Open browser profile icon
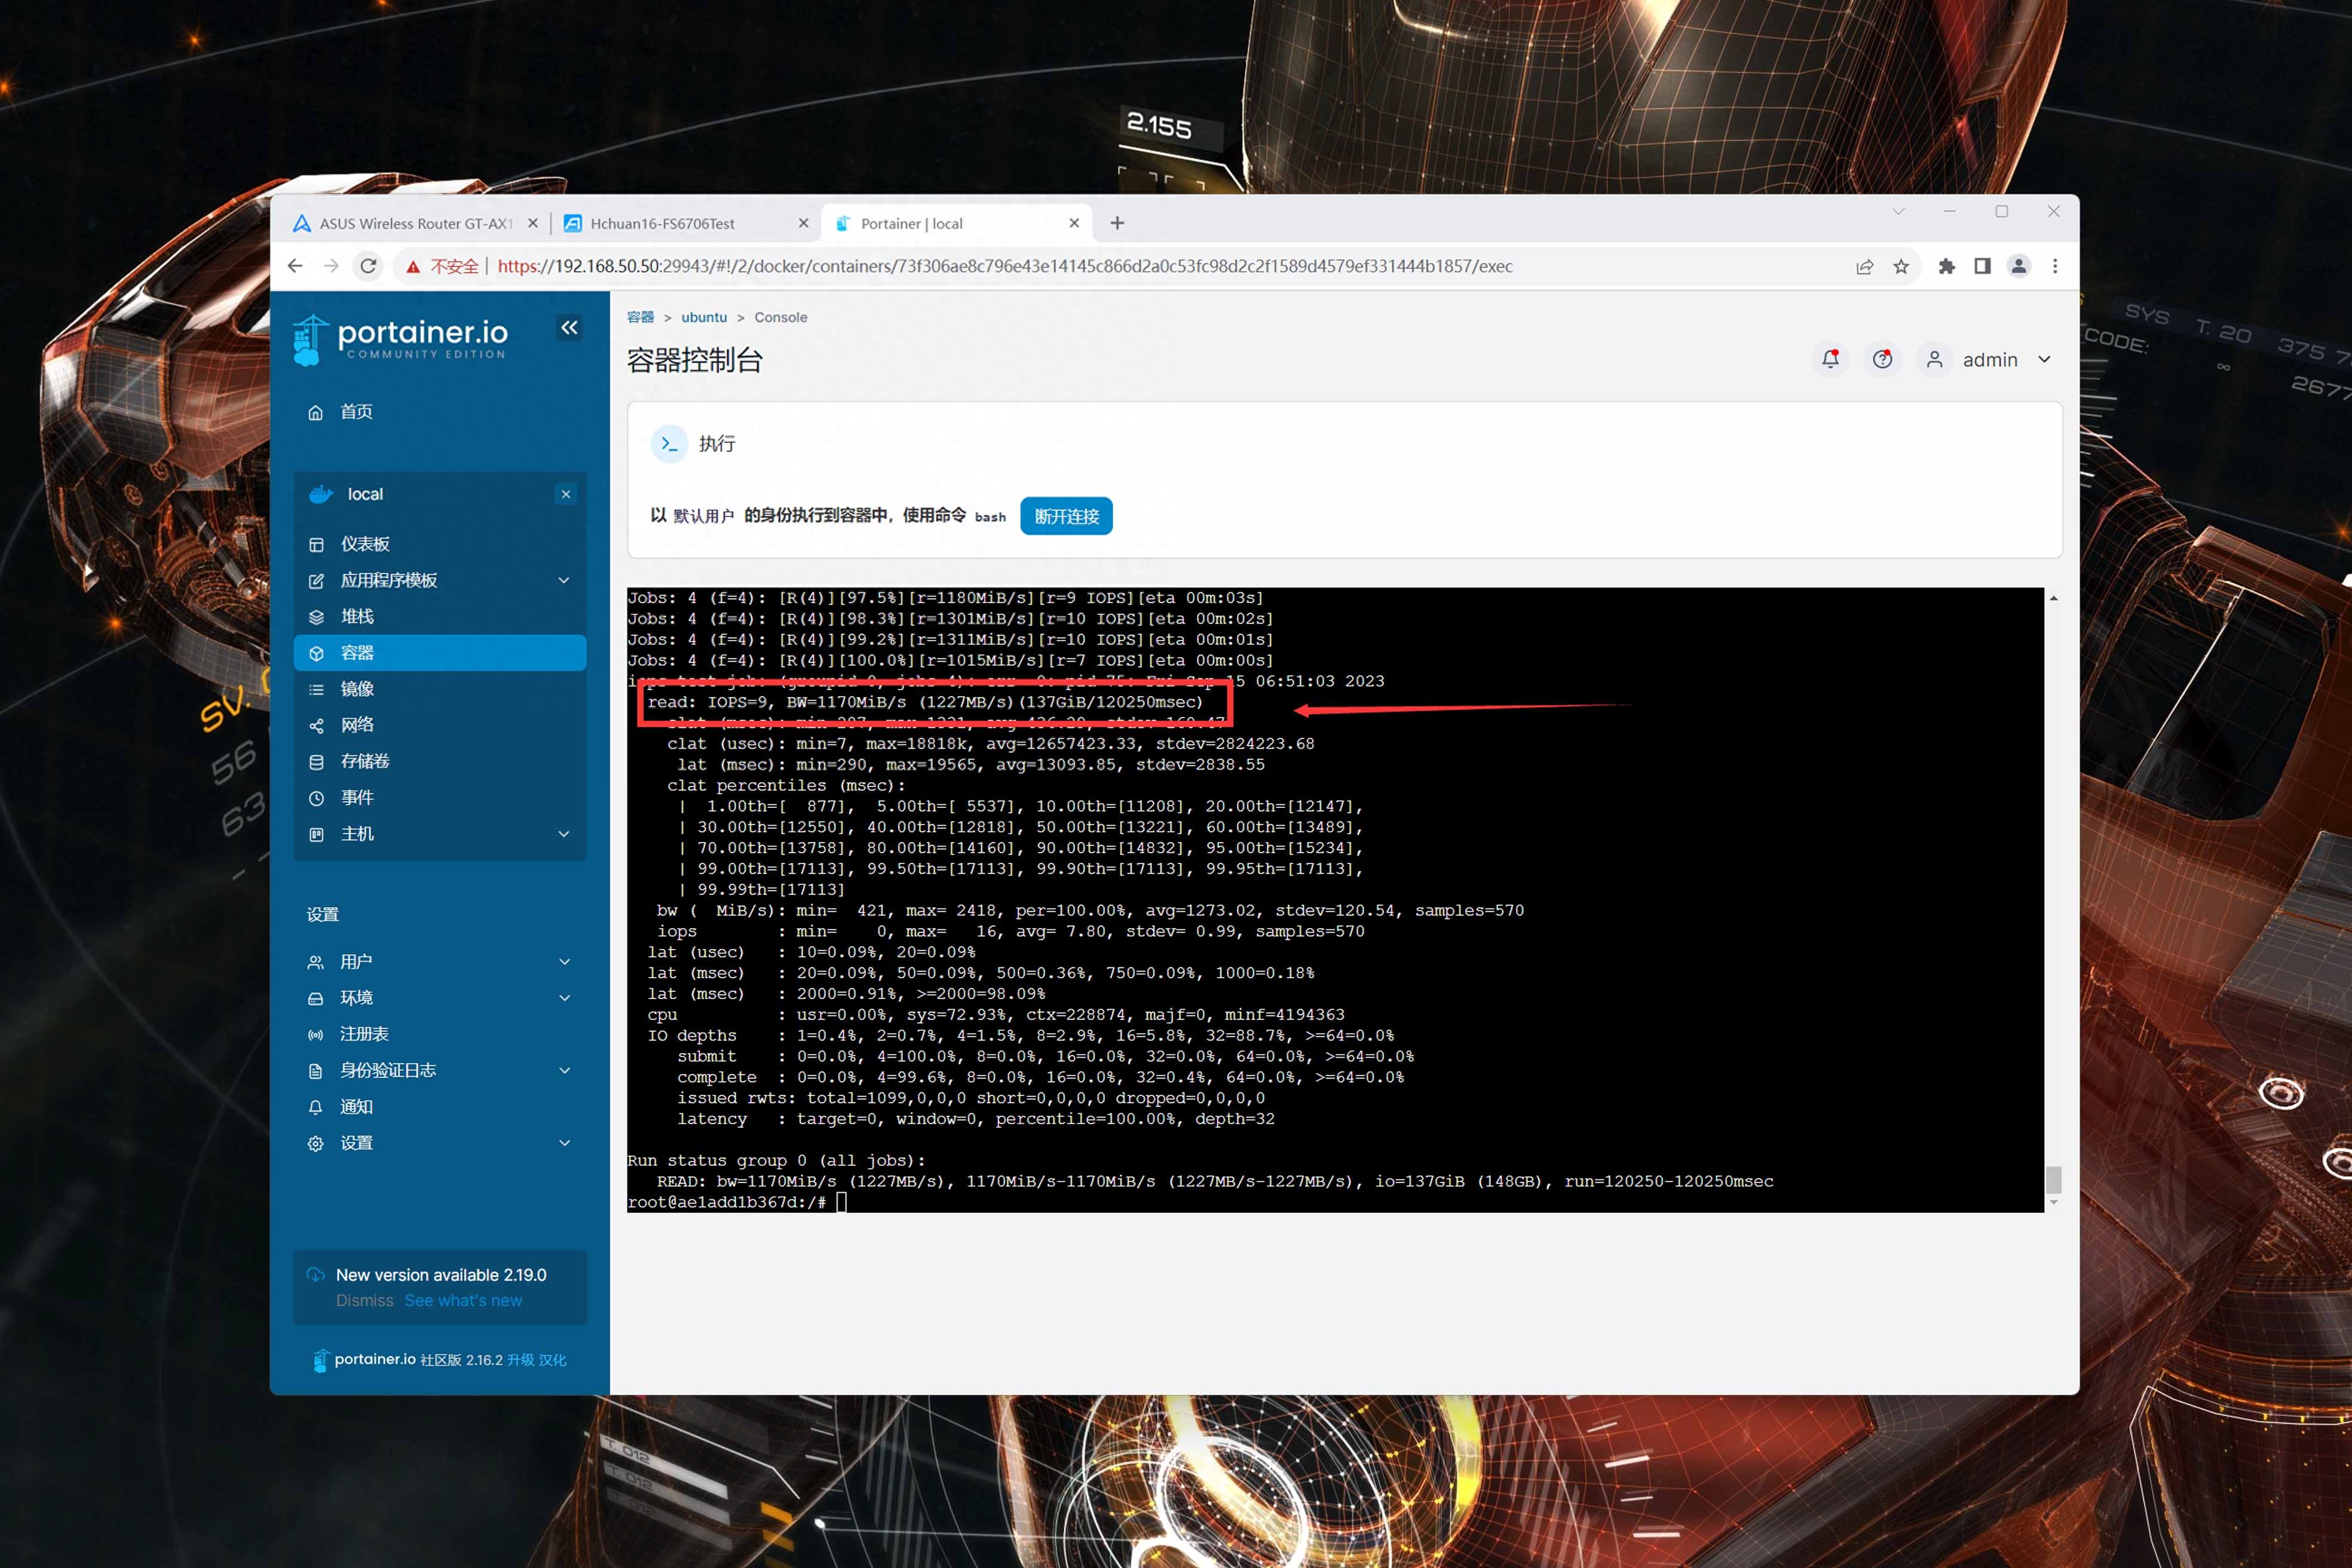Image resolution: width=2352 pixels, height=1568 pixels. (2019, 266)
